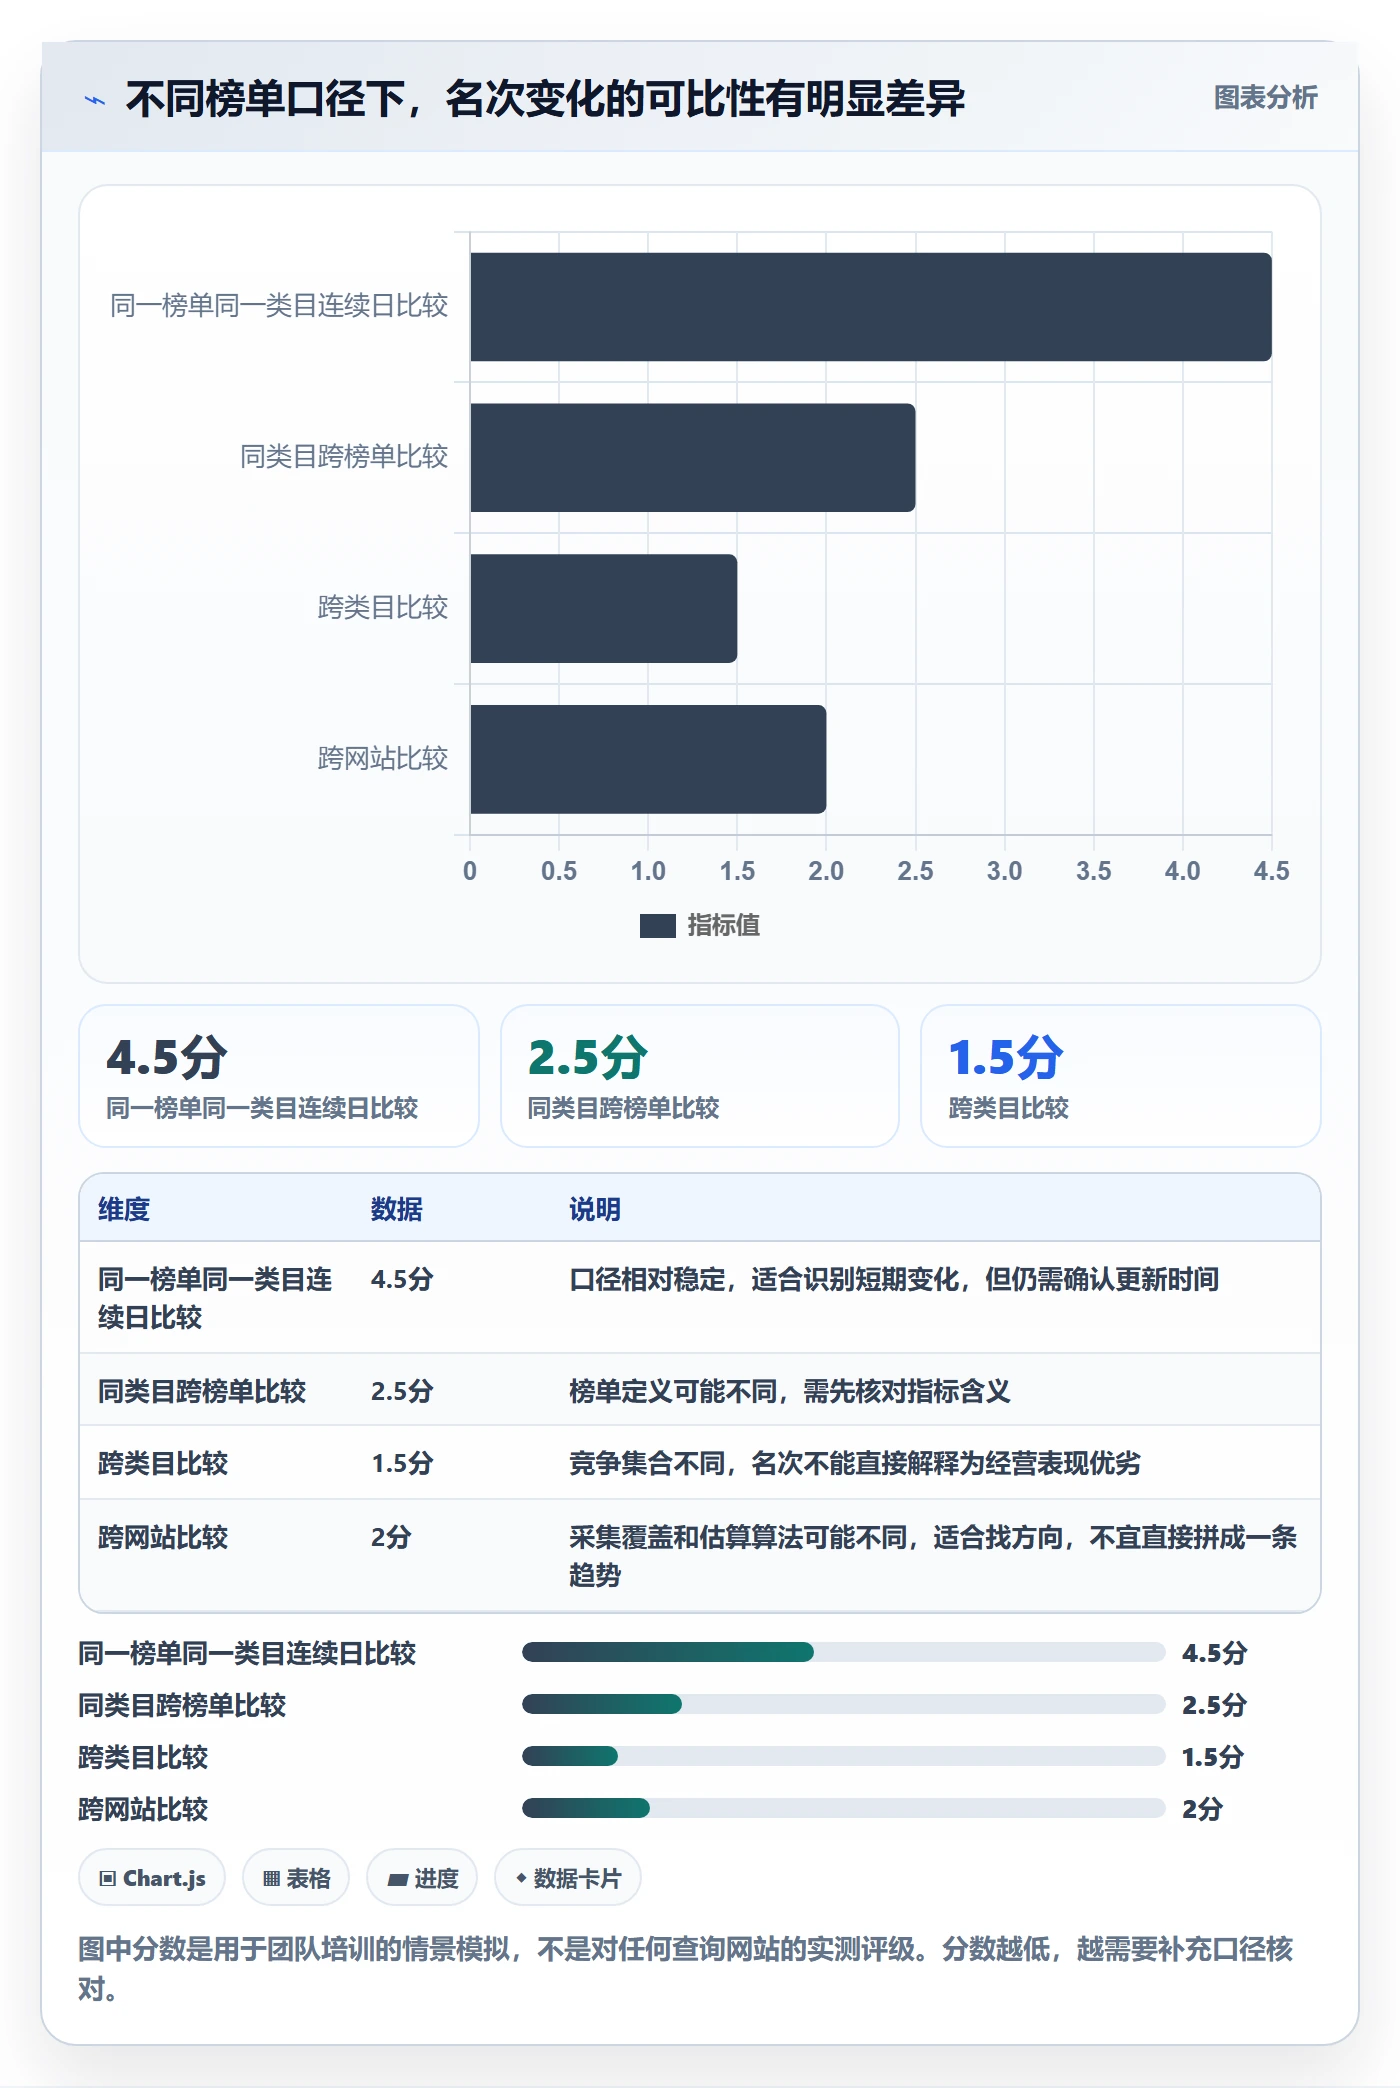
Task: Click explanation 竞争集合不同，名次不能直接解释为经营表现优劣
Action: point(855,1464)
